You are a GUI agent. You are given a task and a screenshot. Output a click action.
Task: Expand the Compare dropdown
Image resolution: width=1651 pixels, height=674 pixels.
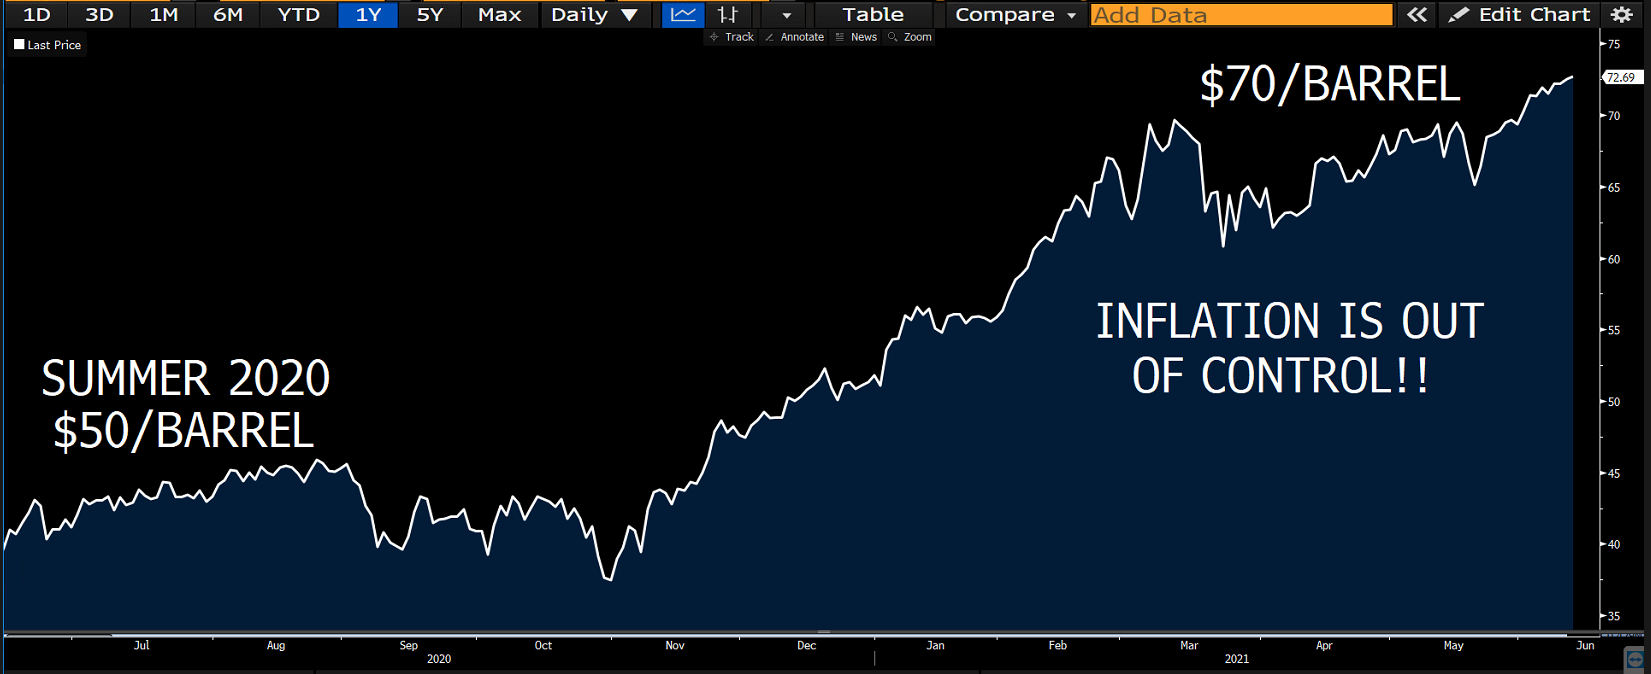[x=1014, y=14]
